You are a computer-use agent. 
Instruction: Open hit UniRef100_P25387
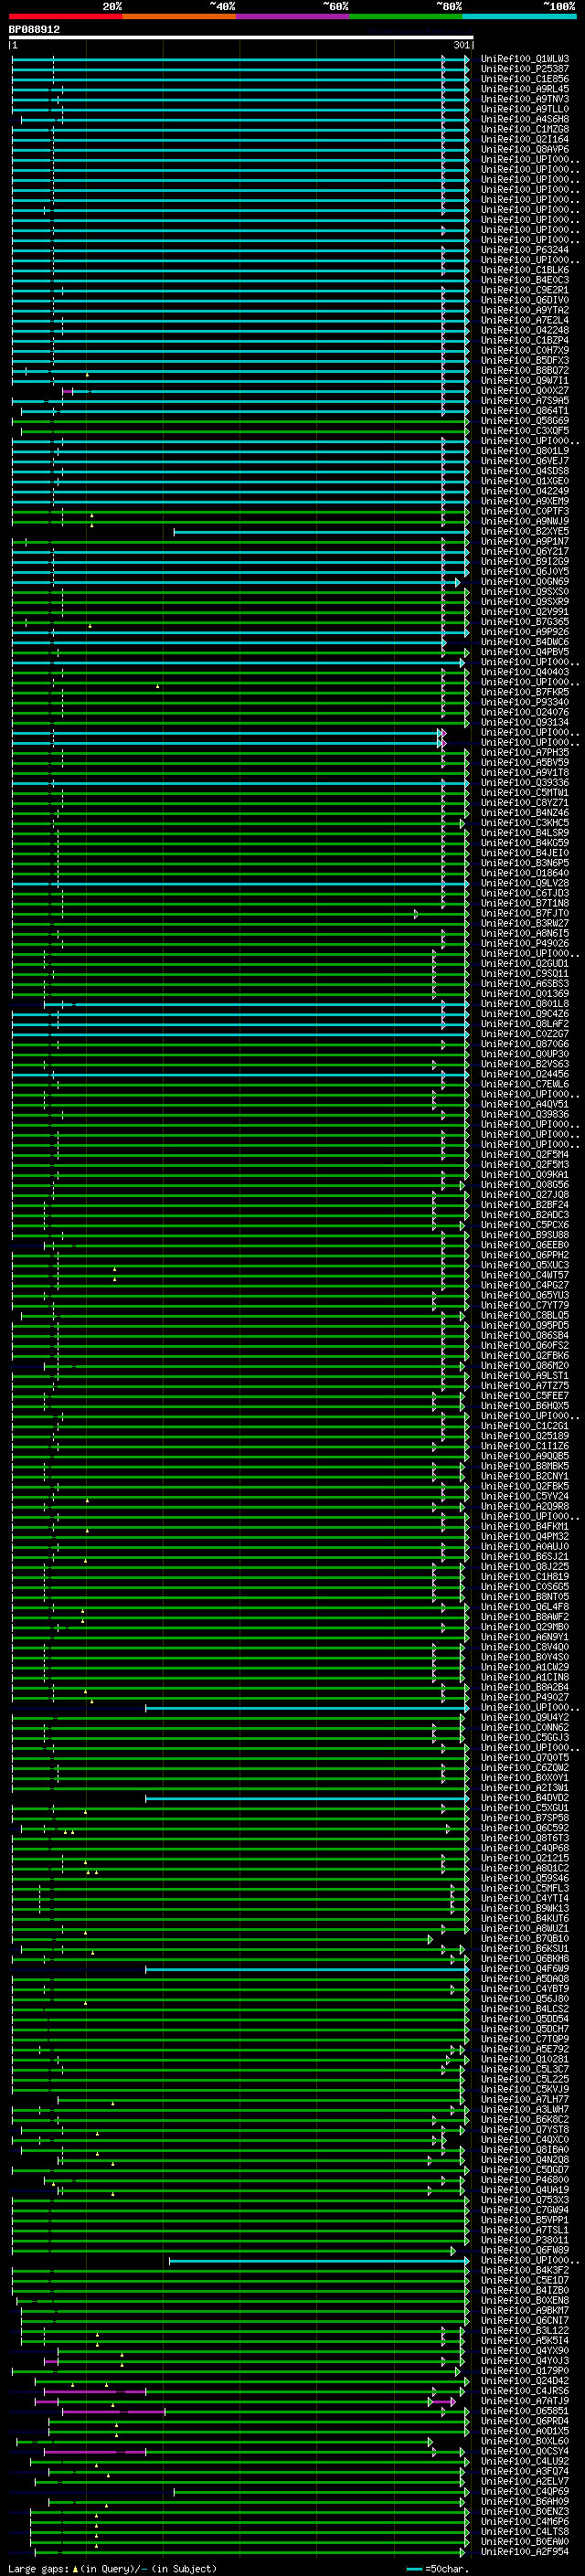(x=524, y=69)
